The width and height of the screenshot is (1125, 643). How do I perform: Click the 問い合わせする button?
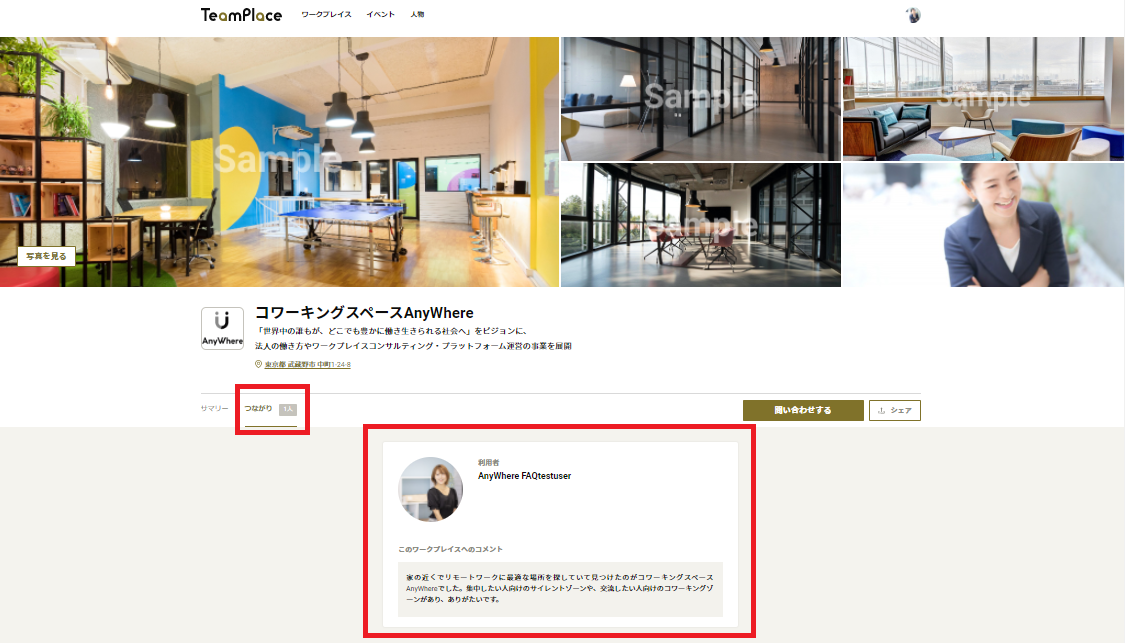click(802, 410)
